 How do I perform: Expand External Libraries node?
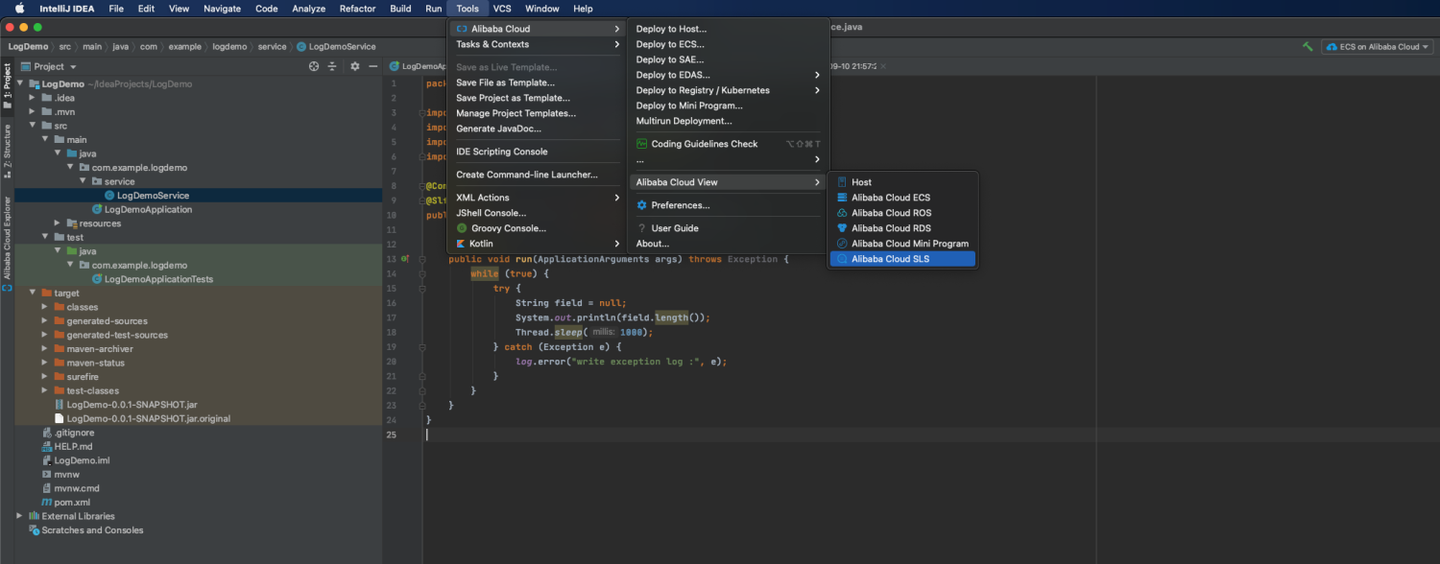20,516
